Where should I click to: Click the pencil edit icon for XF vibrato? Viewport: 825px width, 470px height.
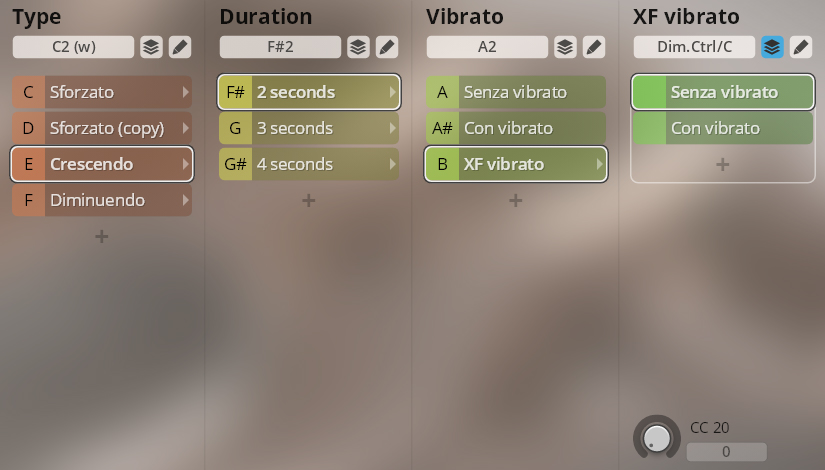pos(800,47)
